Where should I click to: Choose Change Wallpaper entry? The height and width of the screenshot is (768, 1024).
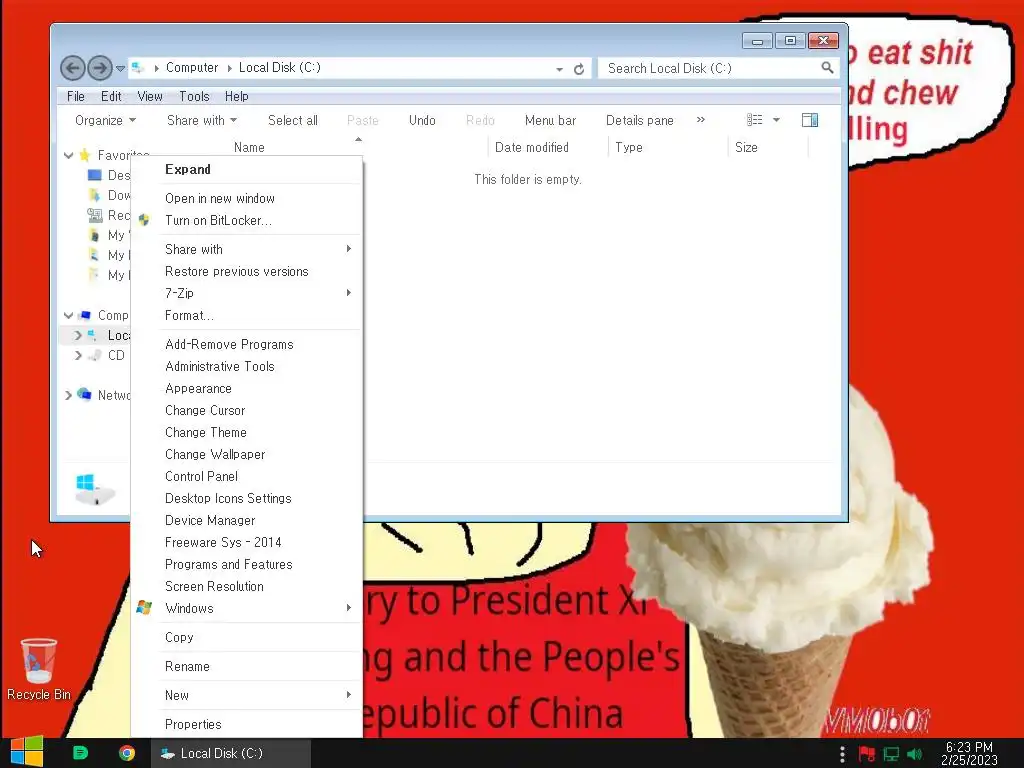pyautogui.click(x=247, y=454)
